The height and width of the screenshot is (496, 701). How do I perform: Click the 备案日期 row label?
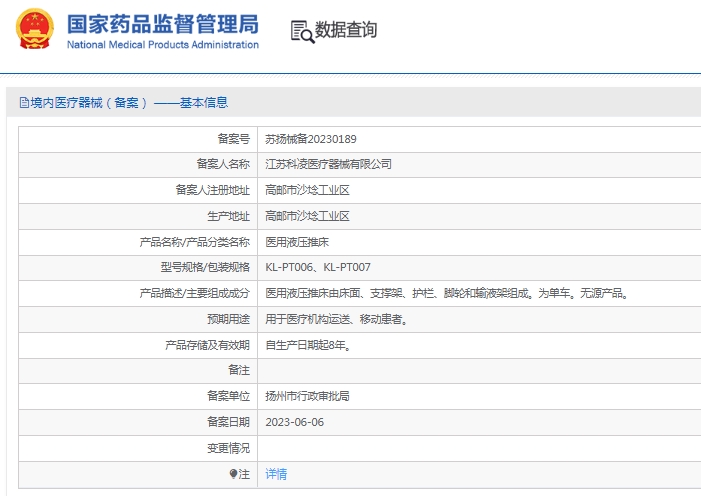pos(228,422)
